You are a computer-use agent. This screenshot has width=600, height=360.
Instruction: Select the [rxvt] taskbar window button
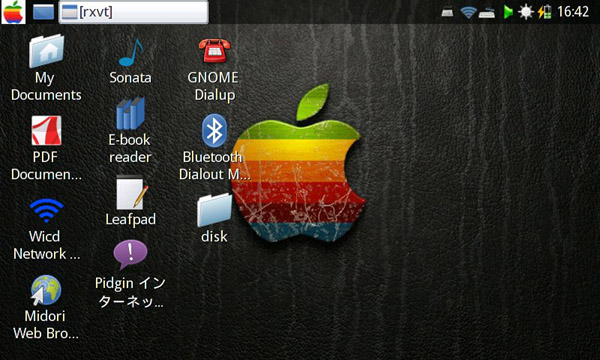tap(134, 12)
